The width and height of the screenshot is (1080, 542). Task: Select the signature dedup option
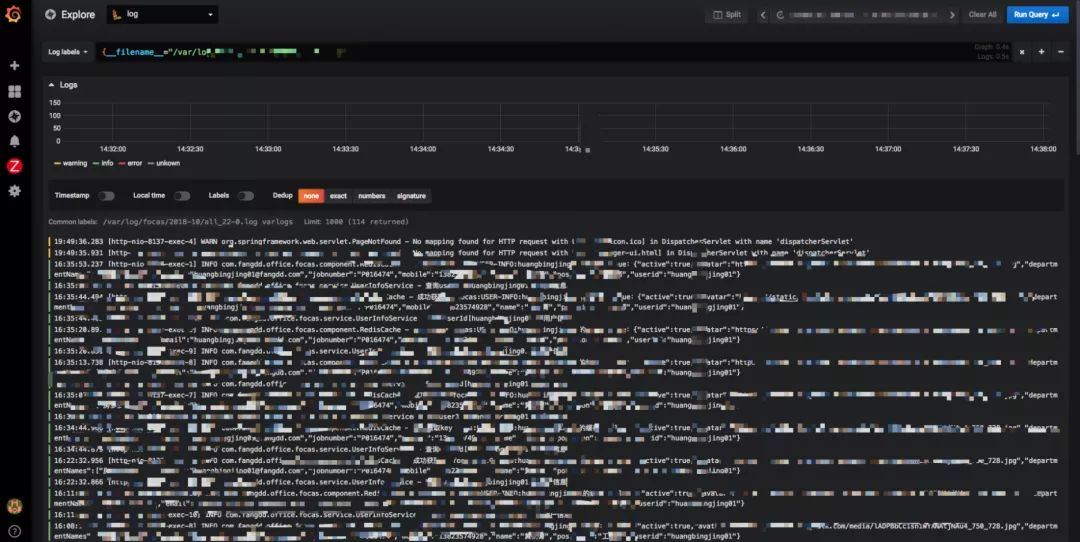(411, 196)
